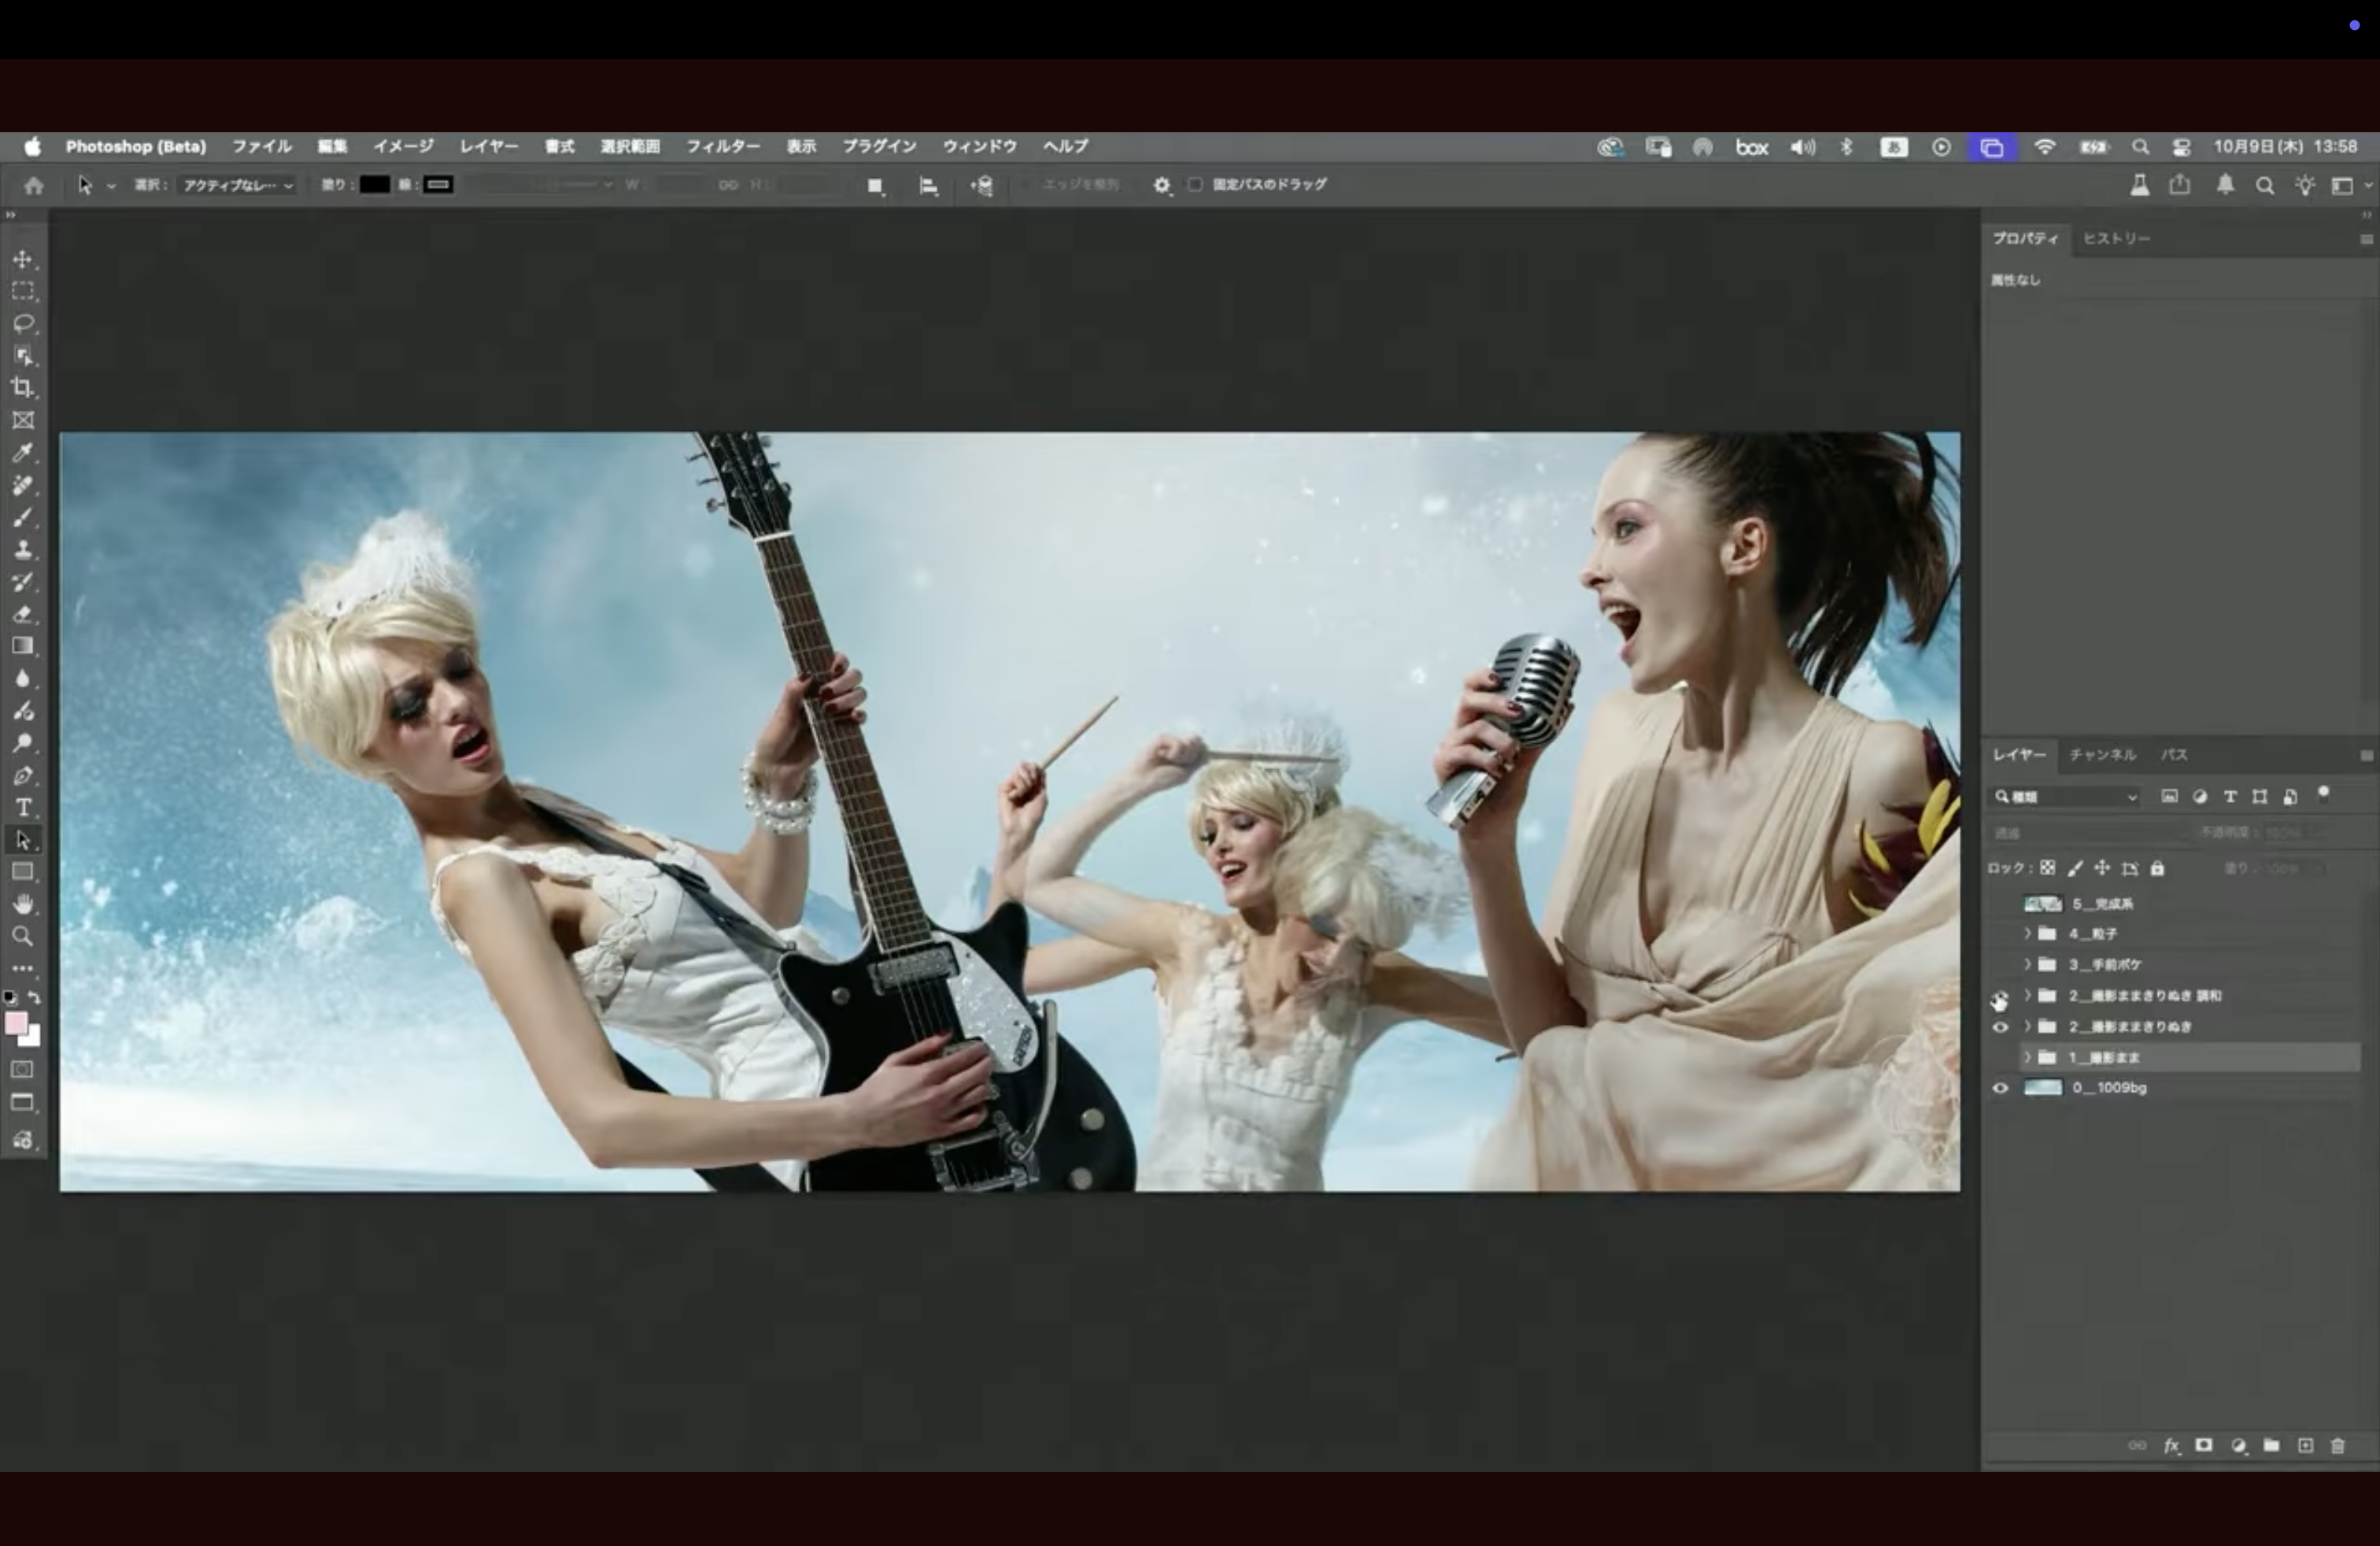Select the Crop tool
Viewport: 2380px width, 1546px height.
click(23, 388)
